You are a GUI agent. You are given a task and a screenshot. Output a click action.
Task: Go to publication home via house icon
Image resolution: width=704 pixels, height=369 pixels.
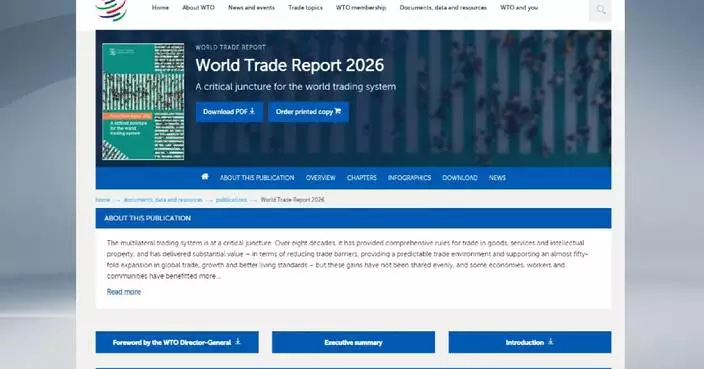tap(205, 177)
